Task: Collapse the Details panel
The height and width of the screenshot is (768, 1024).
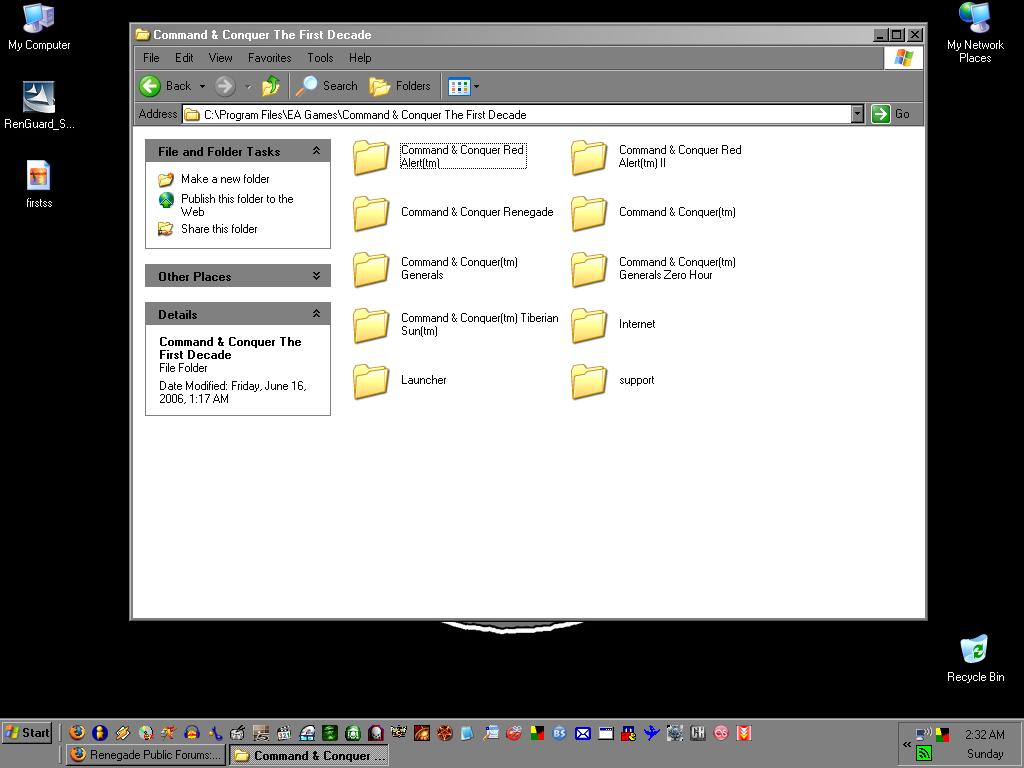Action: click(316, 314)
